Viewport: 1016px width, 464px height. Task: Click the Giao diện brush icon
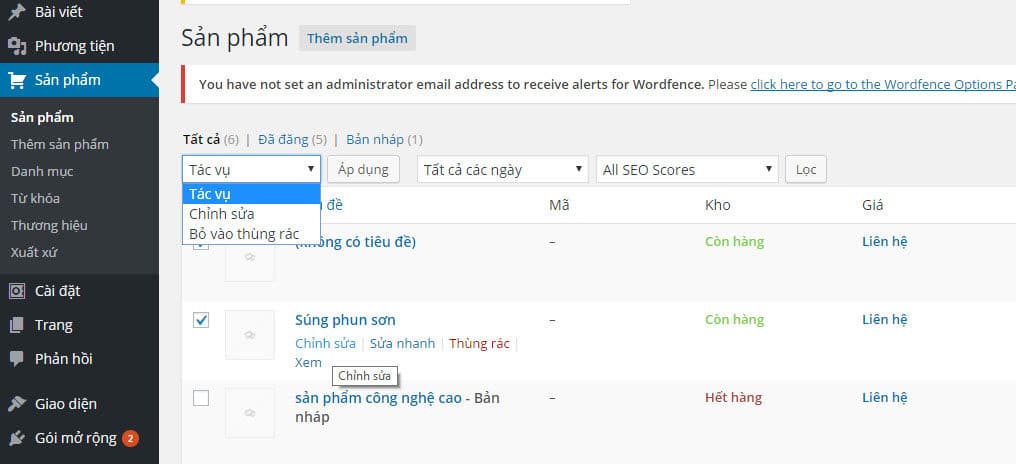tap(17, 404)
